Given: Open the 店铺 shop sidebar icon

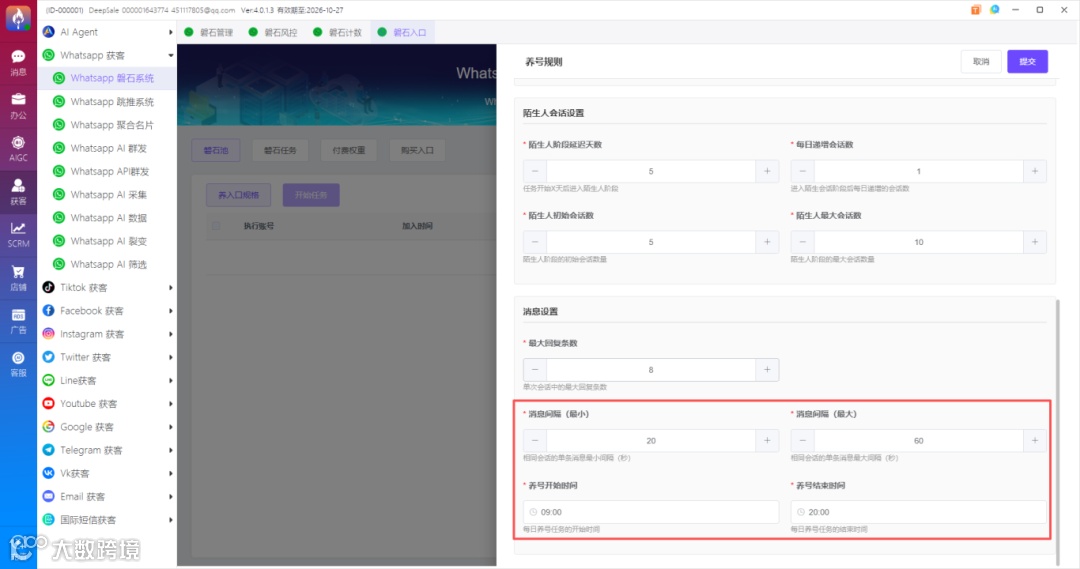Looking at the screenshot, I should click(19, 278).
